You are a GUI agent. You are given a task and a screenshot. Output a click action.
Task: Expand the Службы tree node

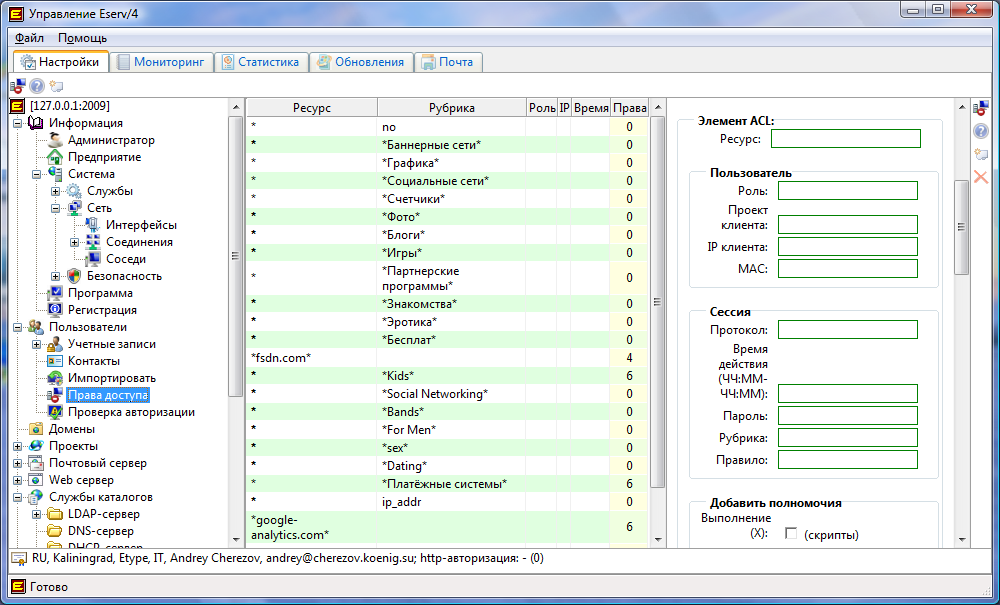click(55, 191)
